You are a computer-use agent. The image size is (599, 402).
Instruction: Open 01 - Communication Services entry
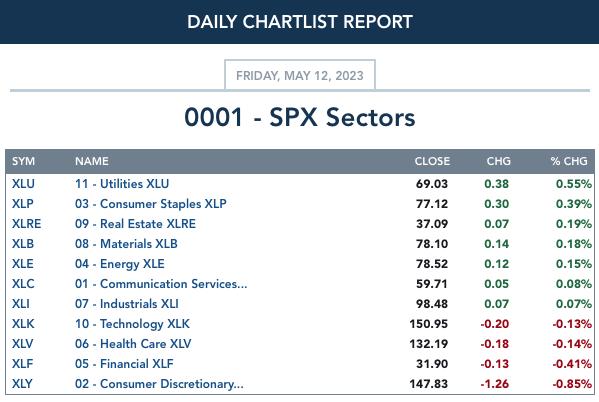pyautogui.click(x=161, y=284)
